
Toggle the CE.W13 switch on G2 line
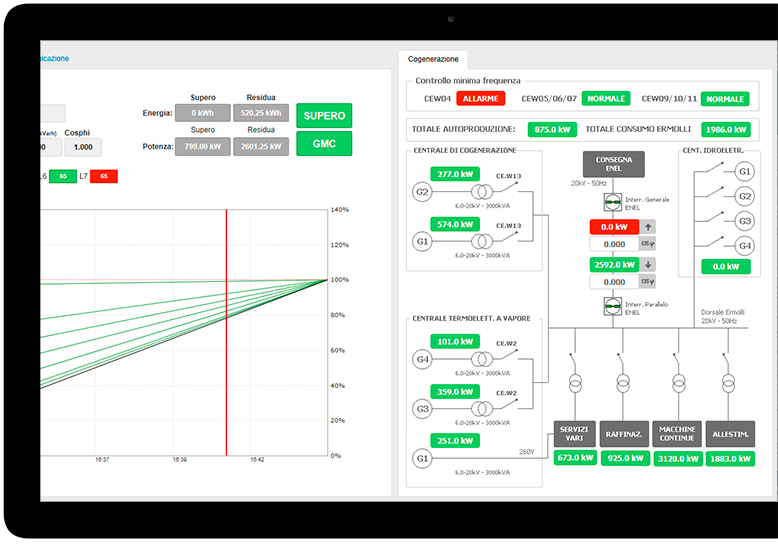(x=516, y=185)
